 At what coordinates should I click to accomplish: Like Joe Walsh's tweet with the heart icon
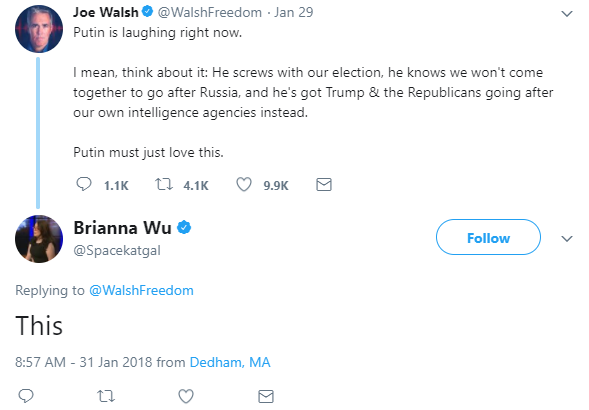(x=244, y=185)
